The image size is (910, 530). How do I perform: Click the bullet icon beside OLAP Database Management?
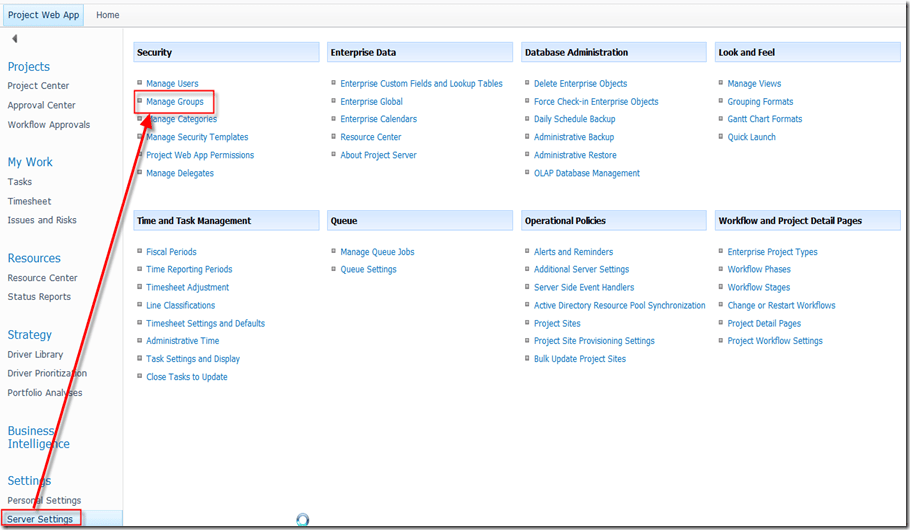pos(527,172)
